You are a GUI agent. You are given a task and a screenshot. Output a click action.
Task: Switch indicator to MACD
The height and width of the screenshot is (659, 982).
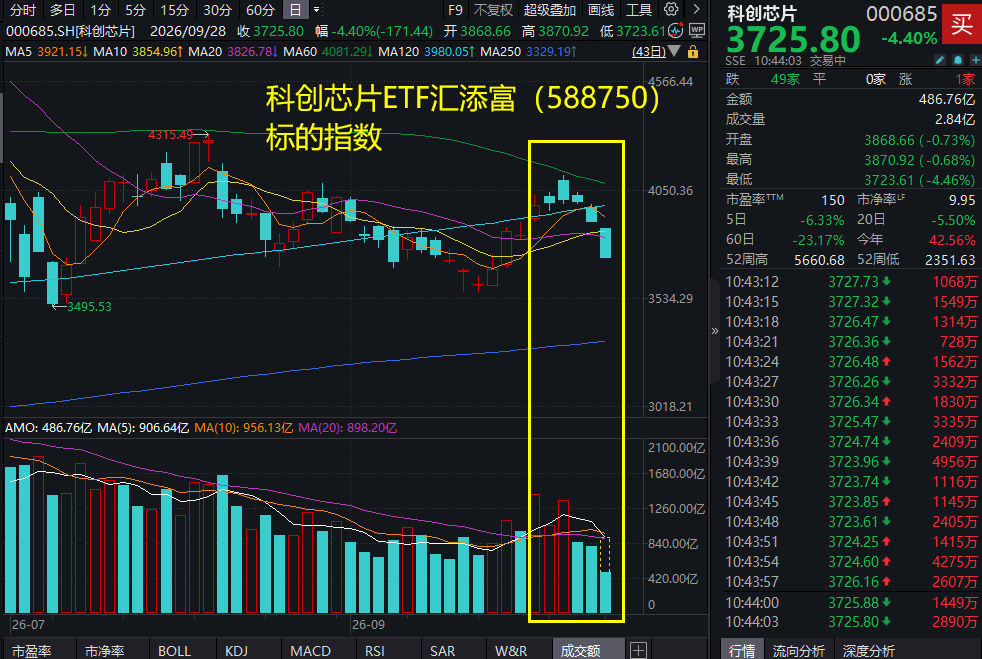[310, 650]
